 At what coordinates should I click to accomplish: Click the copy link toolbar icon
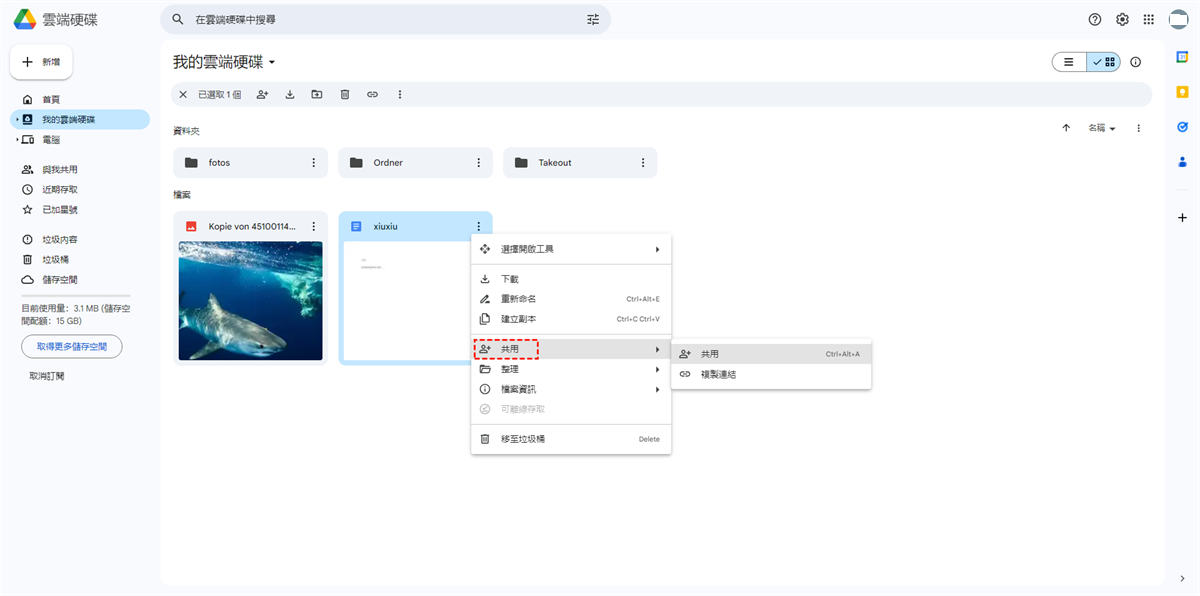pos(372,94)
